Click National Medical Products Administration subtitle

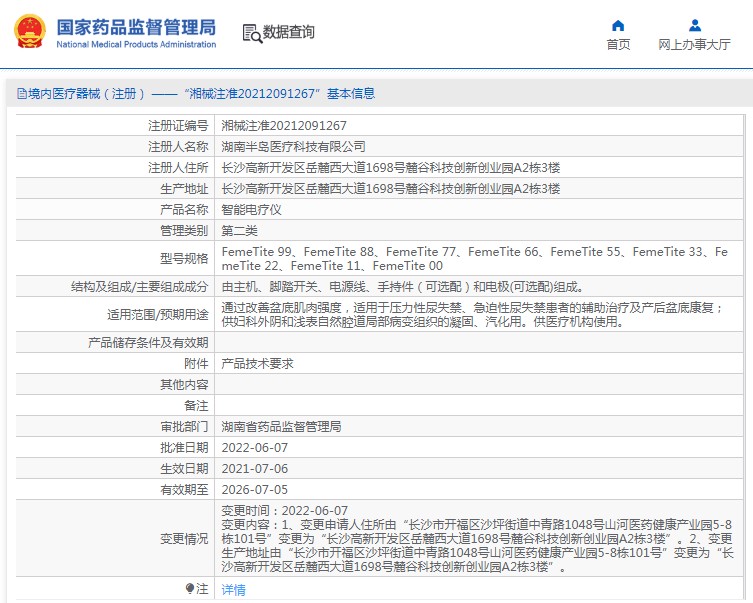tap(136, 44)
